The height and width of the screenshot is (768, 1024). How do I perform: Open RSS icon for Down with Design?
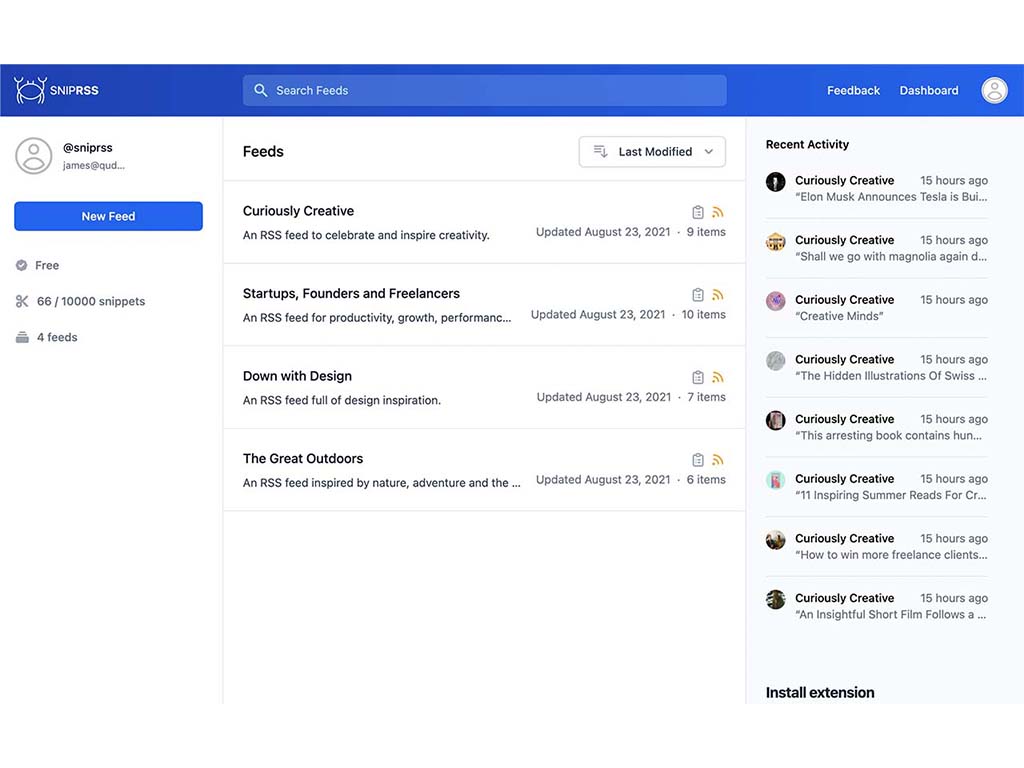point(718,377)
